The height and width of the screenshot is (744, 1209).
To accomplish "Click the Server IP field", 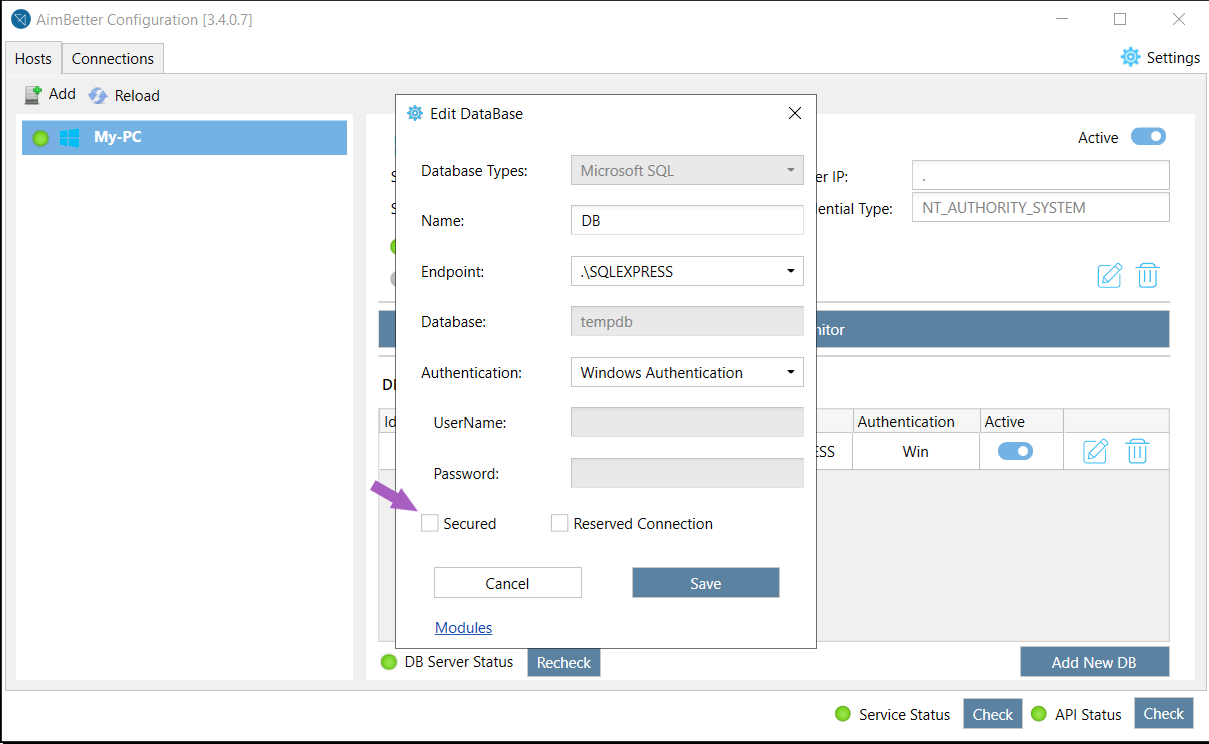I will click(x=1041, y=175).
